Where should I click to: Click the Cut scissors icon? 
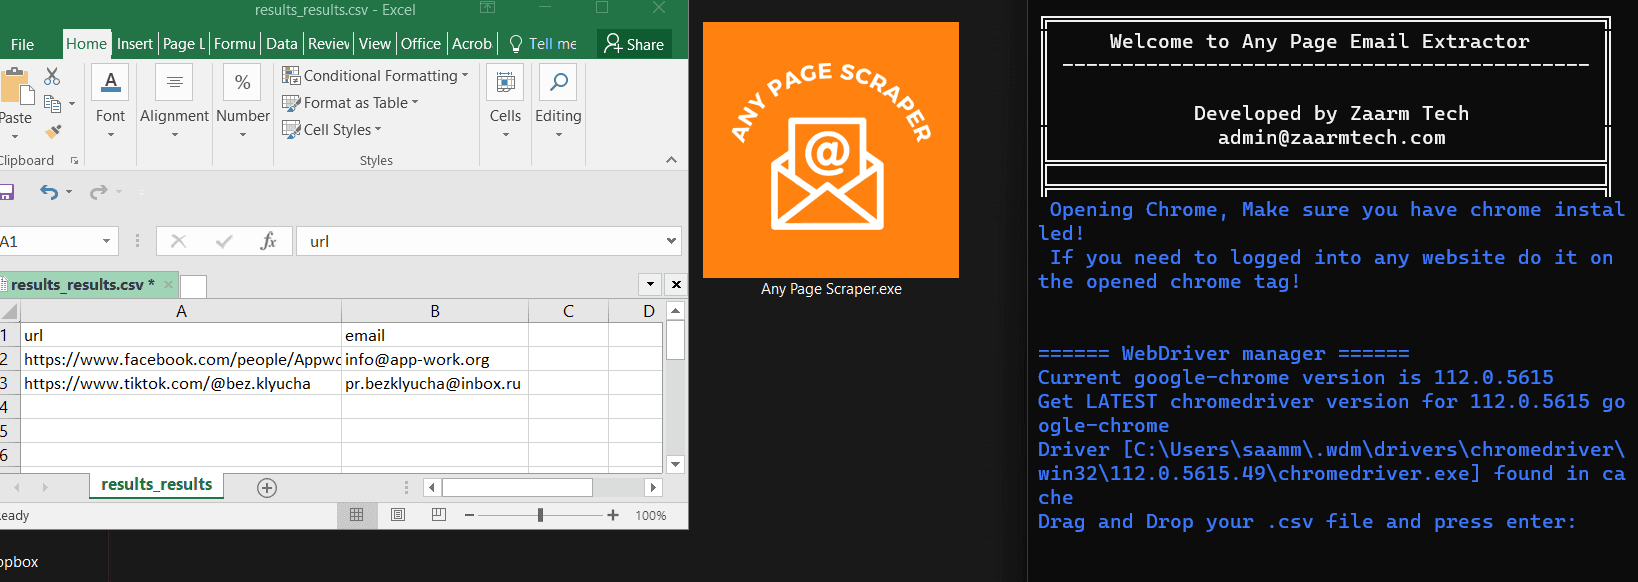point(52,76)
